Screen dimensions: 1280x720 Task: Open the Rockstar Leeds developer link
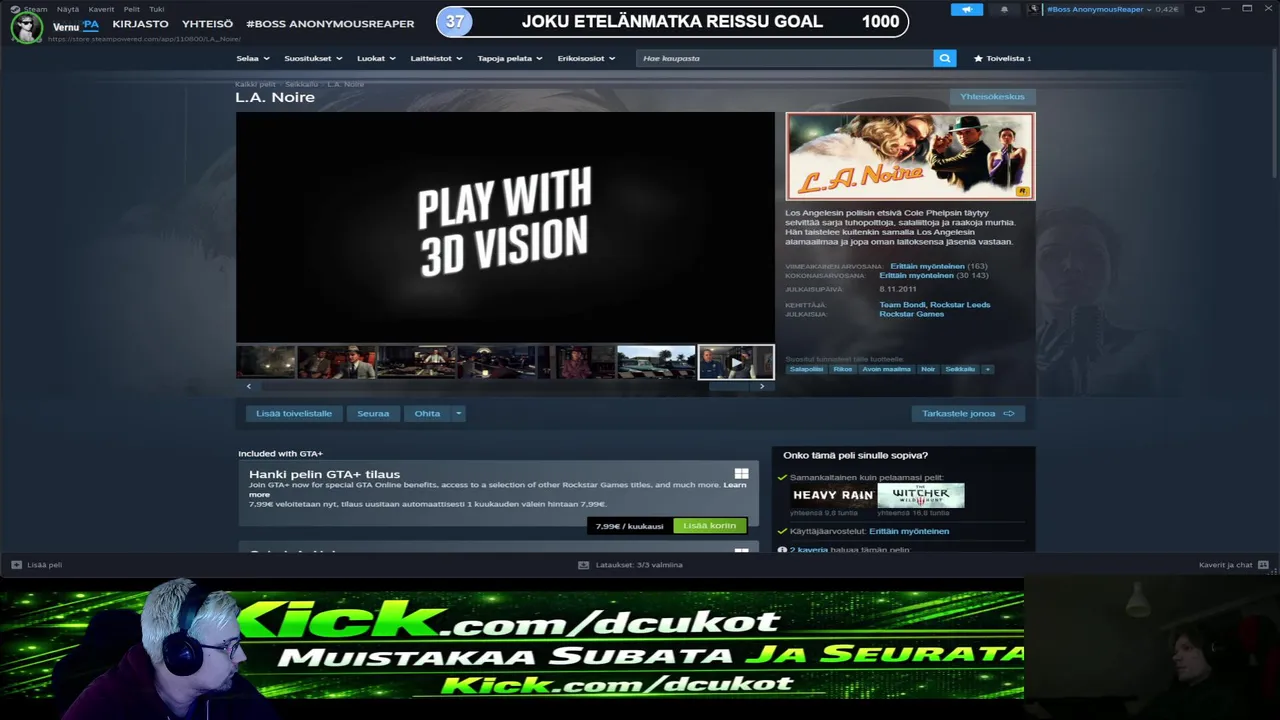point(960,305)
